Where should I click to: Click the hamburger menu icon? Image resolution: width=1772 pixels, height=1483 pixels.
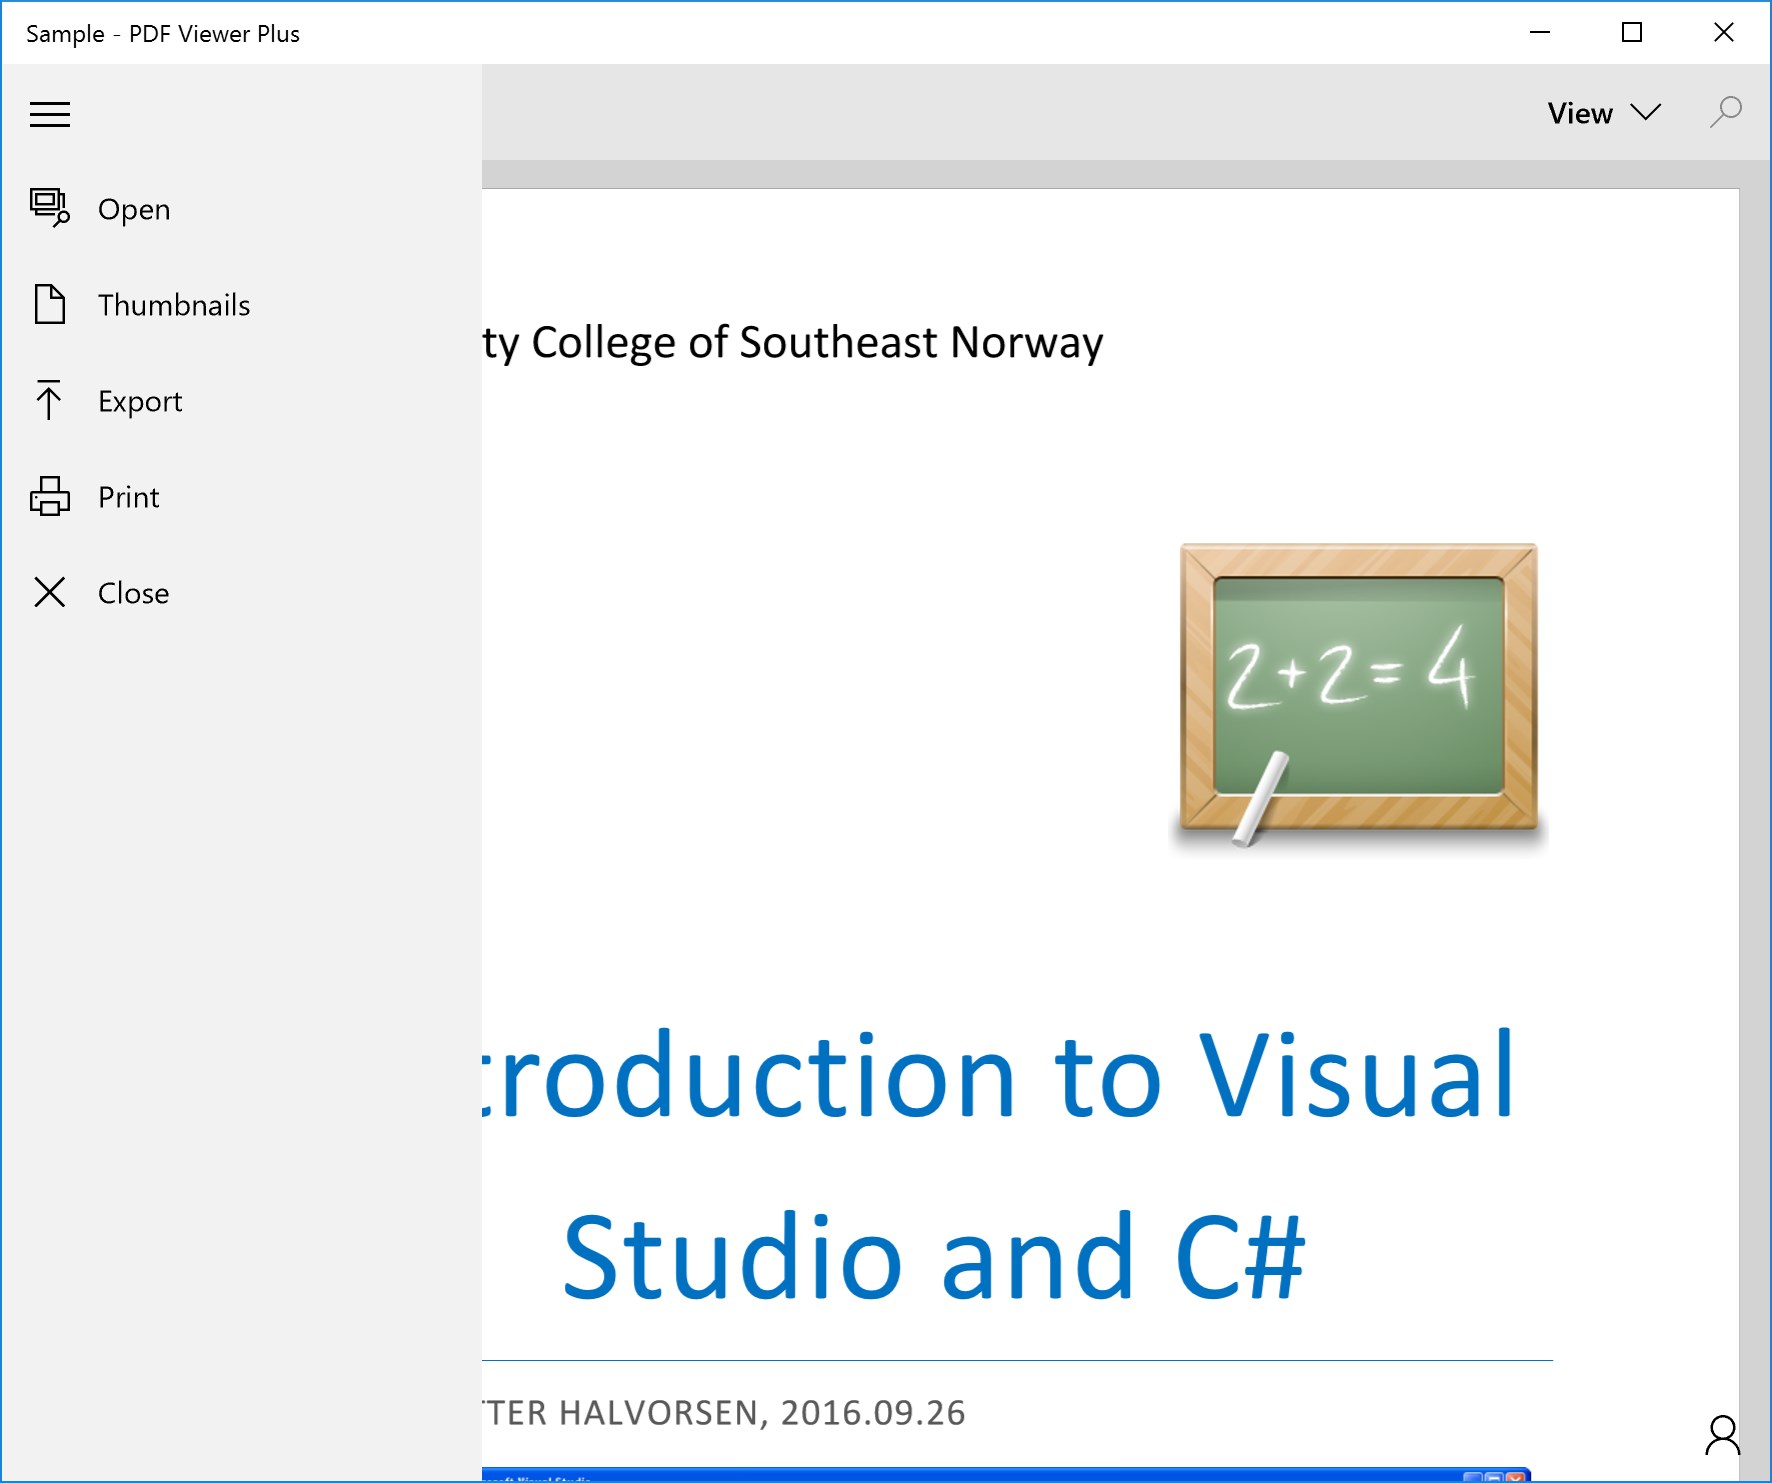tap(50, 114)
